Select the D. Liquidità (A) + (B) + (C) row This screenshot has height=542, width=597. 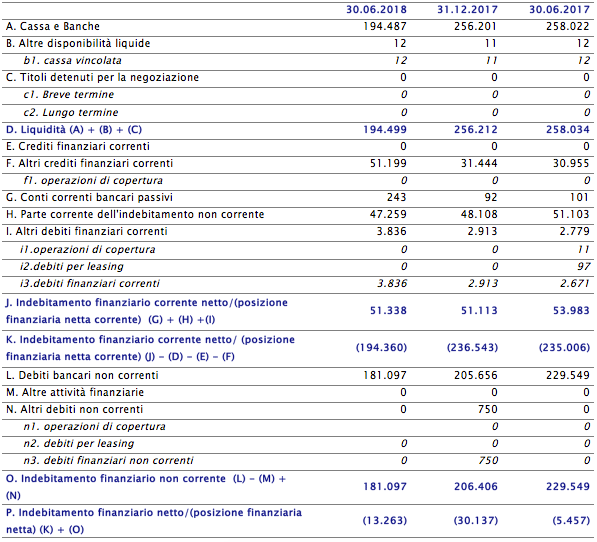(298, 130)
